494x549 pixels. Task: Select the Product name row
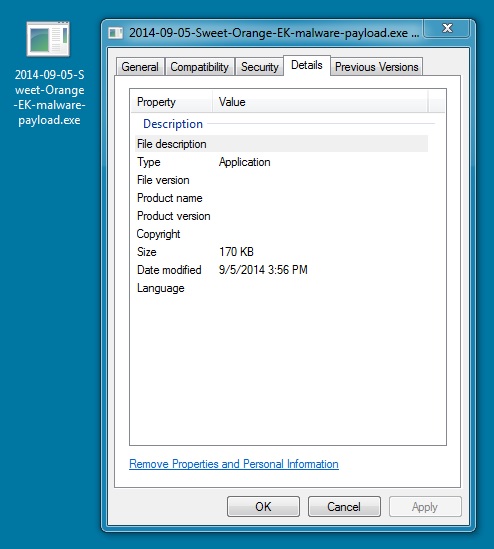coord(281,198)
